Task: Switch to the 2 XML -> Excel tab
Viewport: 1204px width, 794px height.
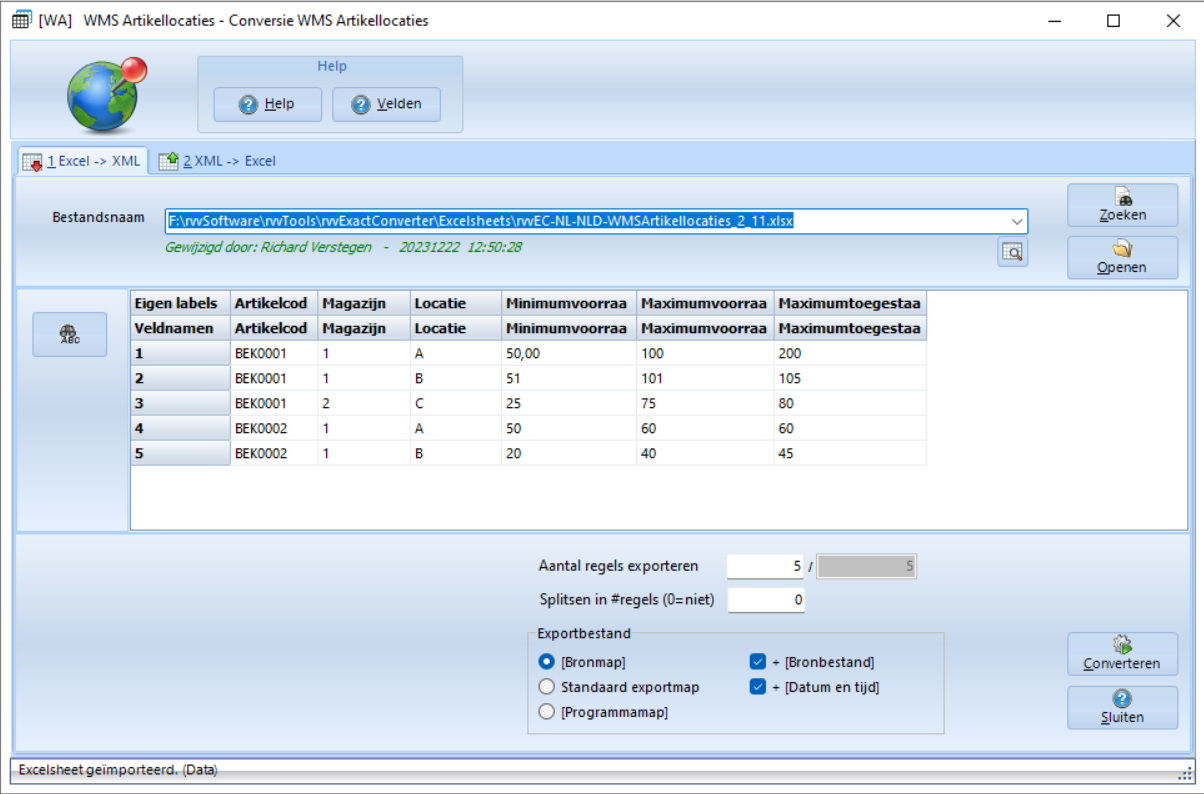Action: (x=217, y=160)
